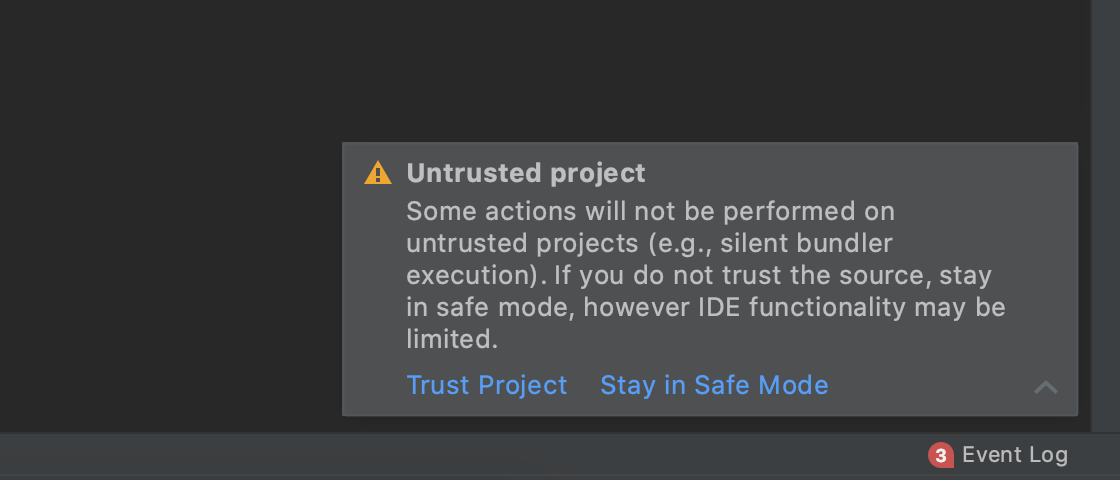Click the bottom edge strip under the status bar
The image size is (1120, 480).
pyautogui.click(x=560, y=478)
